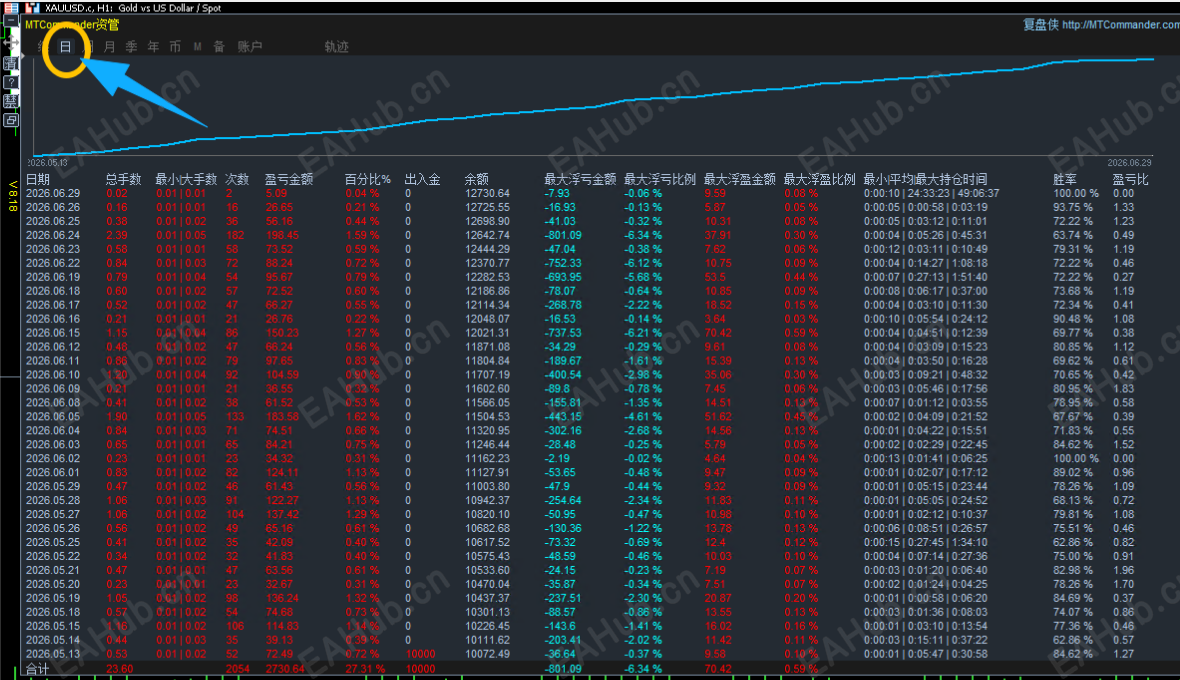Open the 年 (yearly) tab
Viewport: 1180px width, 680px height.
coord(154,47)
